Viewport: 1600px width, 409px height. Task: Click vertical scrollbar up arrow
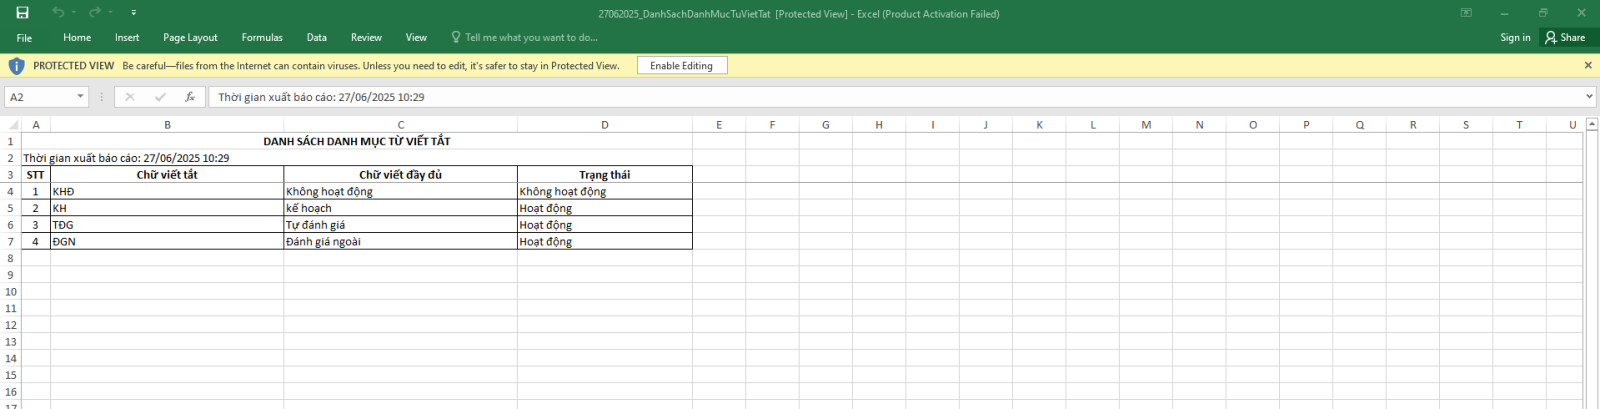pos(1592,125)
